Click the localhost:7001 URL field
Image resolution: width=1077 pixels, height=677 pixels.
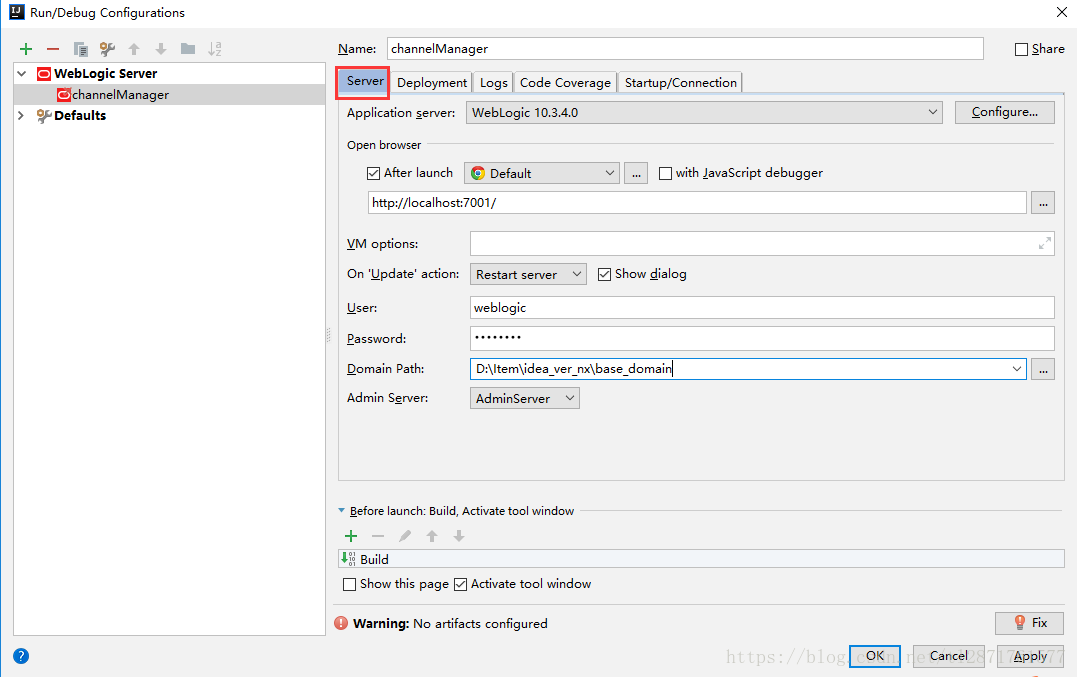coord(697,203)
